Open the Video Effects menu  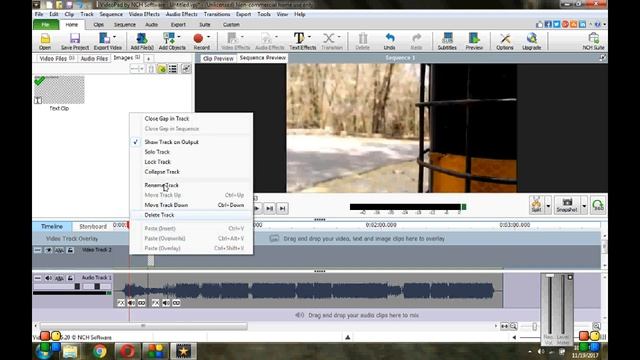144,14
